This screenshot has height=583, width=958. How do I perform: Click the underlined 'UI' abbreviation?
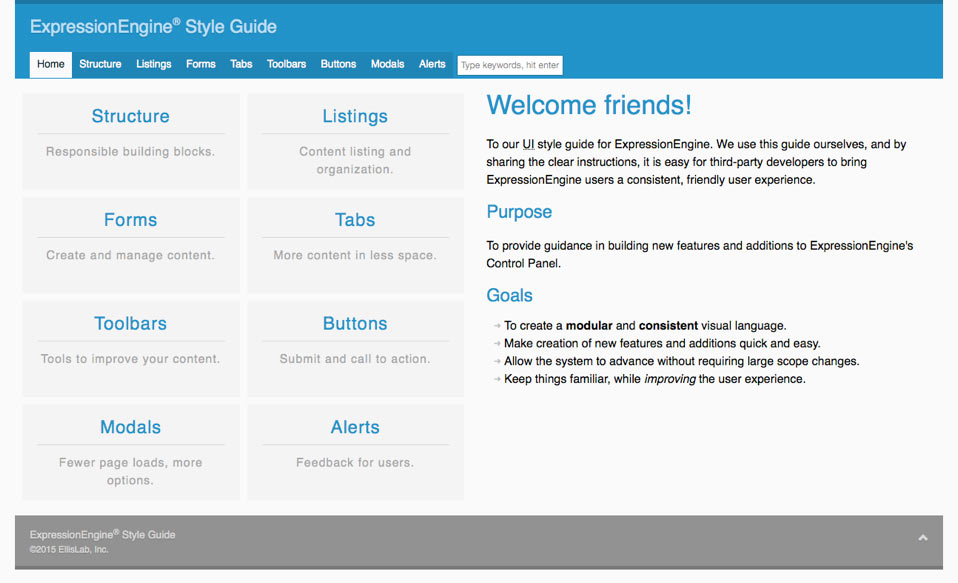(528, 144)
